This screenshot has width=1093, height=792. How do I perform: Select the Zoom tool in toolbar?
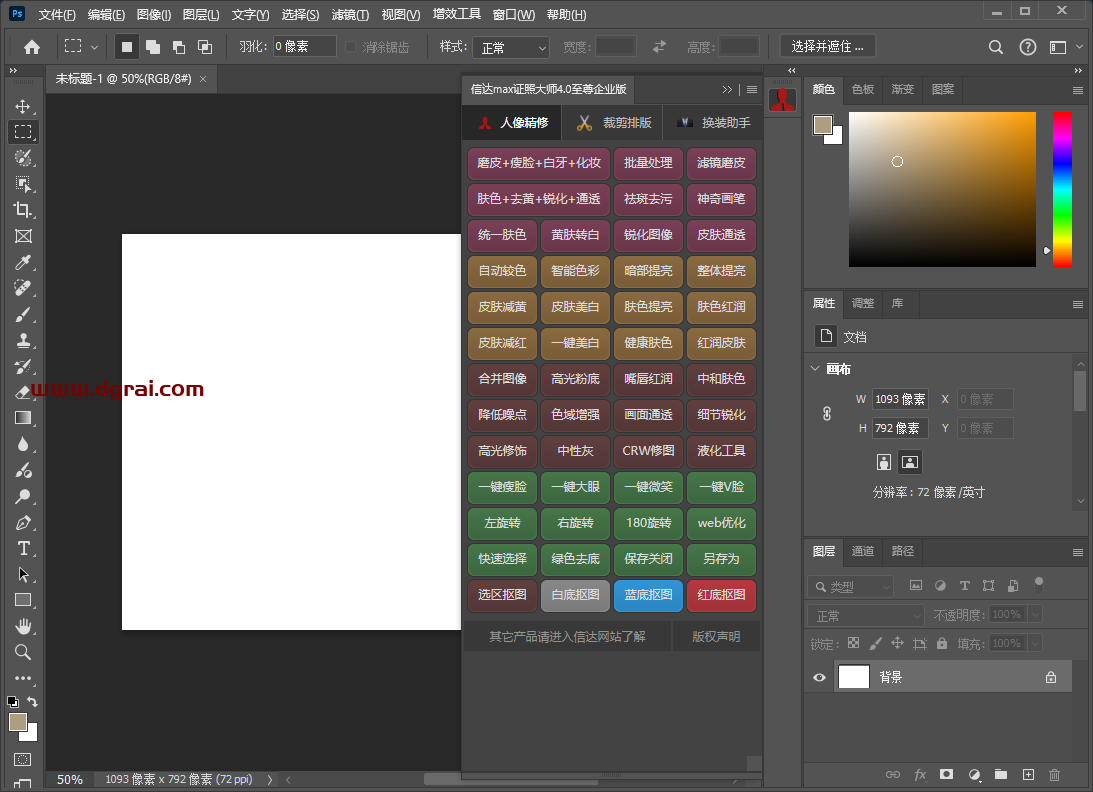coord(23,653)
